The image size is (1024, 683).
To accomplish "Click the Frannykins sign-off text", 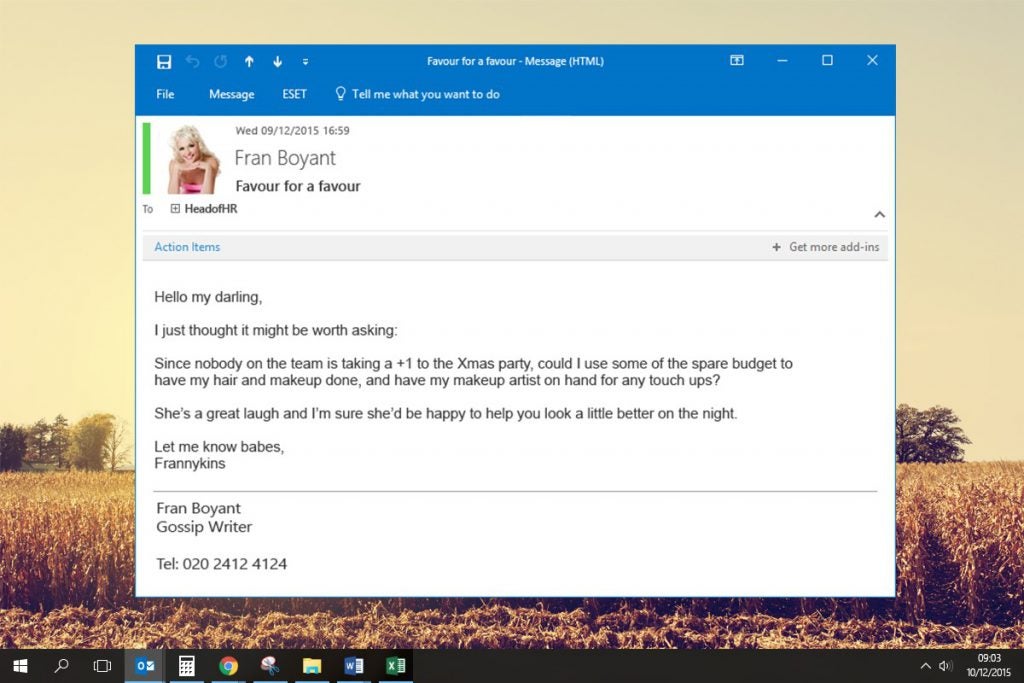I will pos(190,464).
